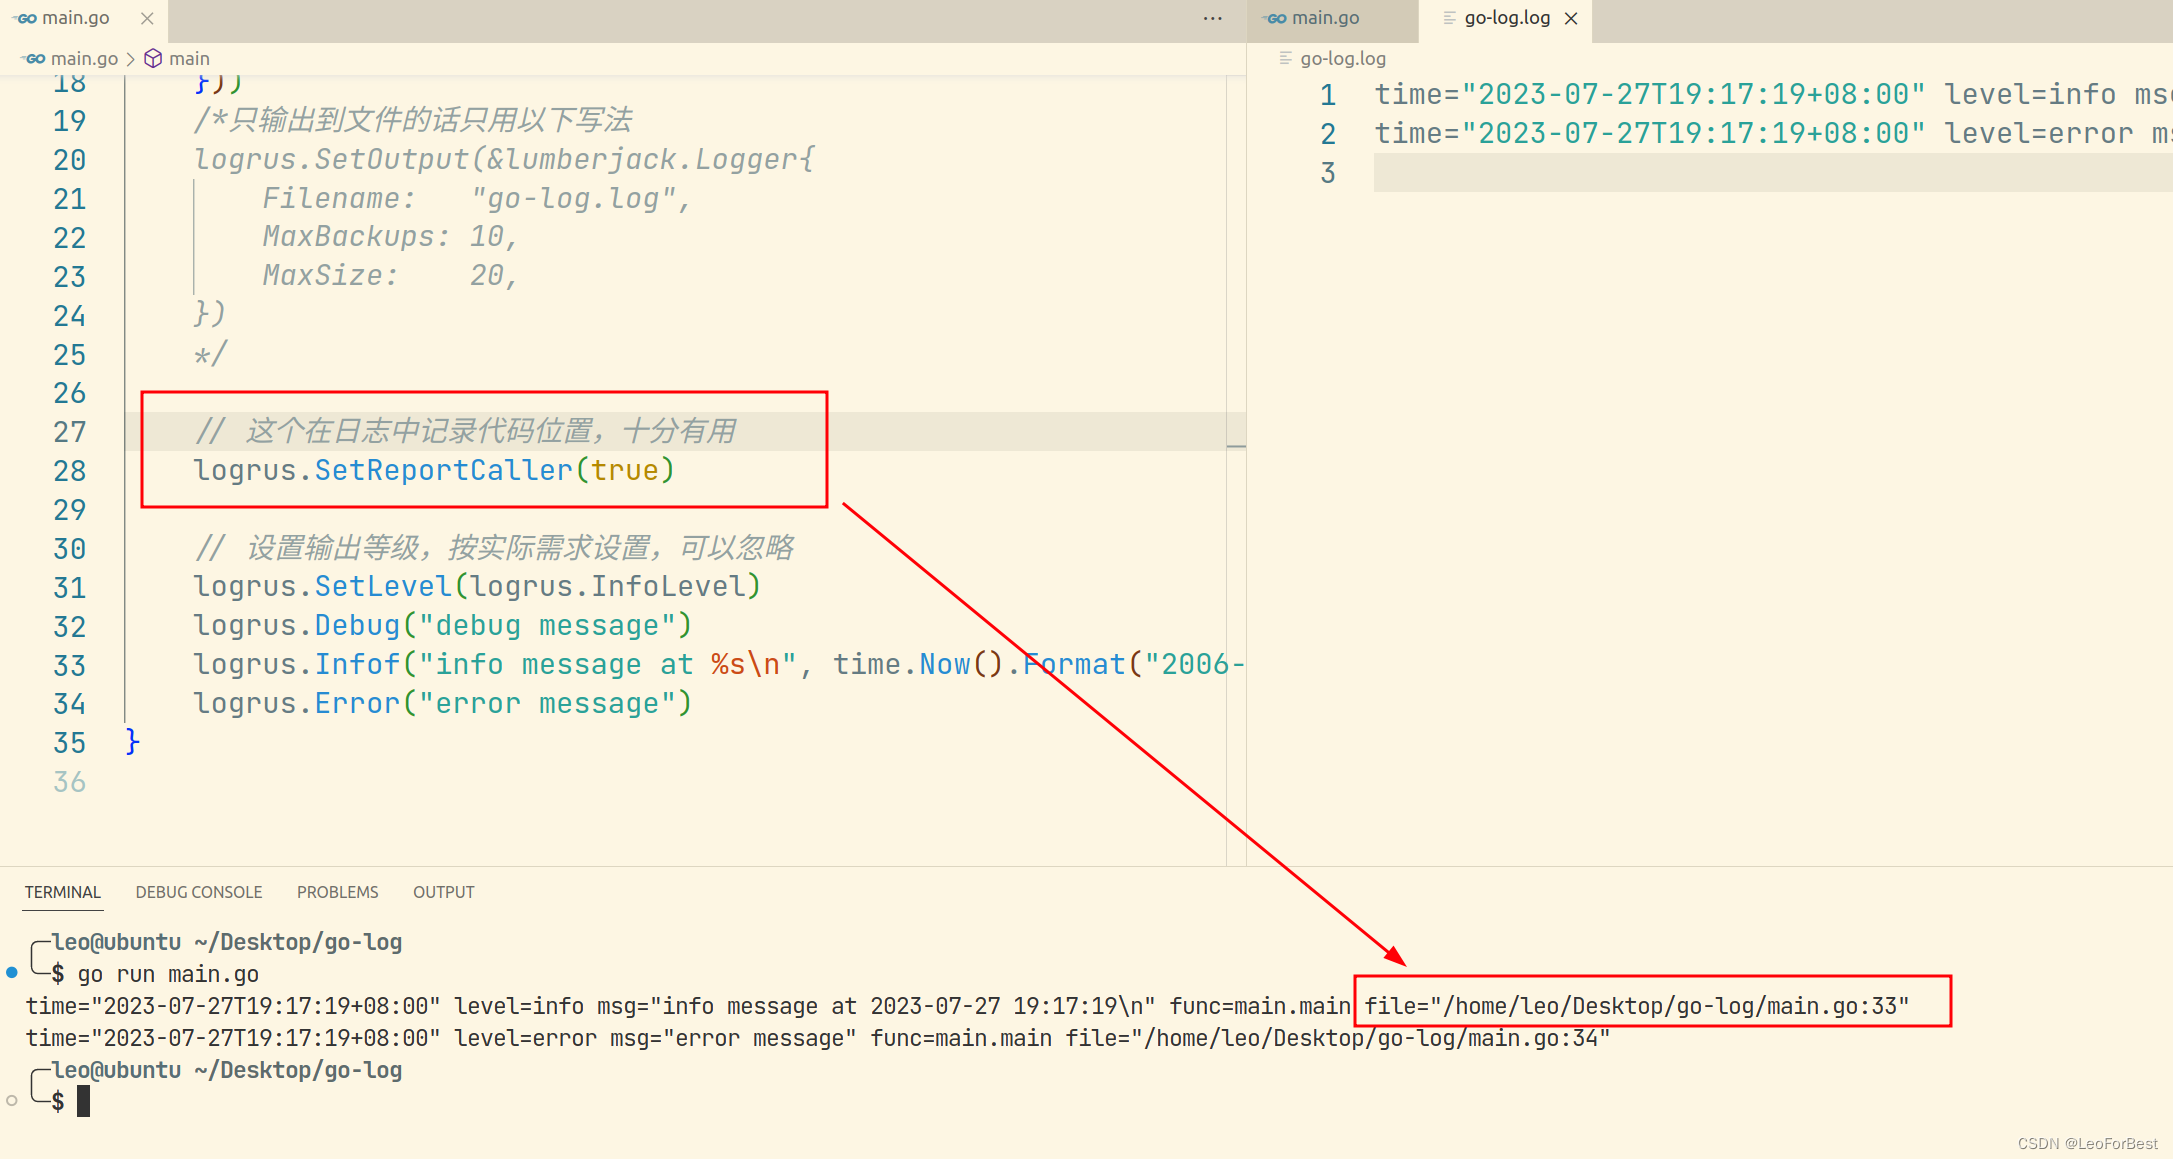Open the More Actions ellipsis menu
This screenshot has width=2173, height=1159.
tap(1212, 19)
